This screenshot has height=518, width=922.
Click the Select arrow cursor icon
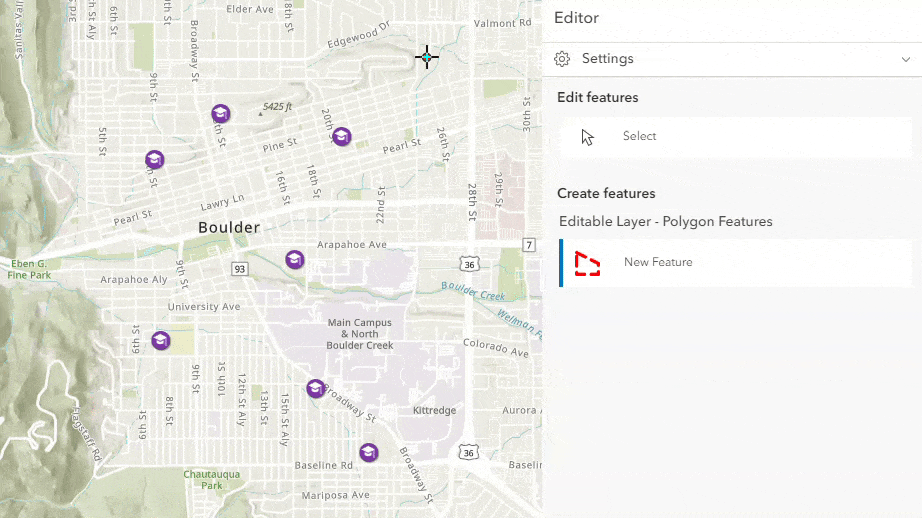[587, 137]
